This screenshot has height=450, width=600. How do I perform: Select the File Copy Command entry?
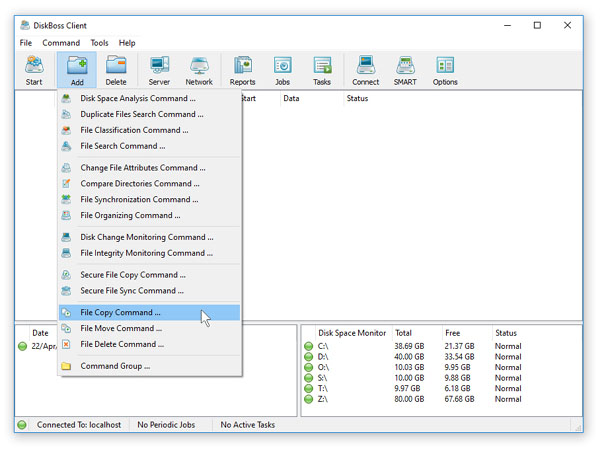coord(150,313)
